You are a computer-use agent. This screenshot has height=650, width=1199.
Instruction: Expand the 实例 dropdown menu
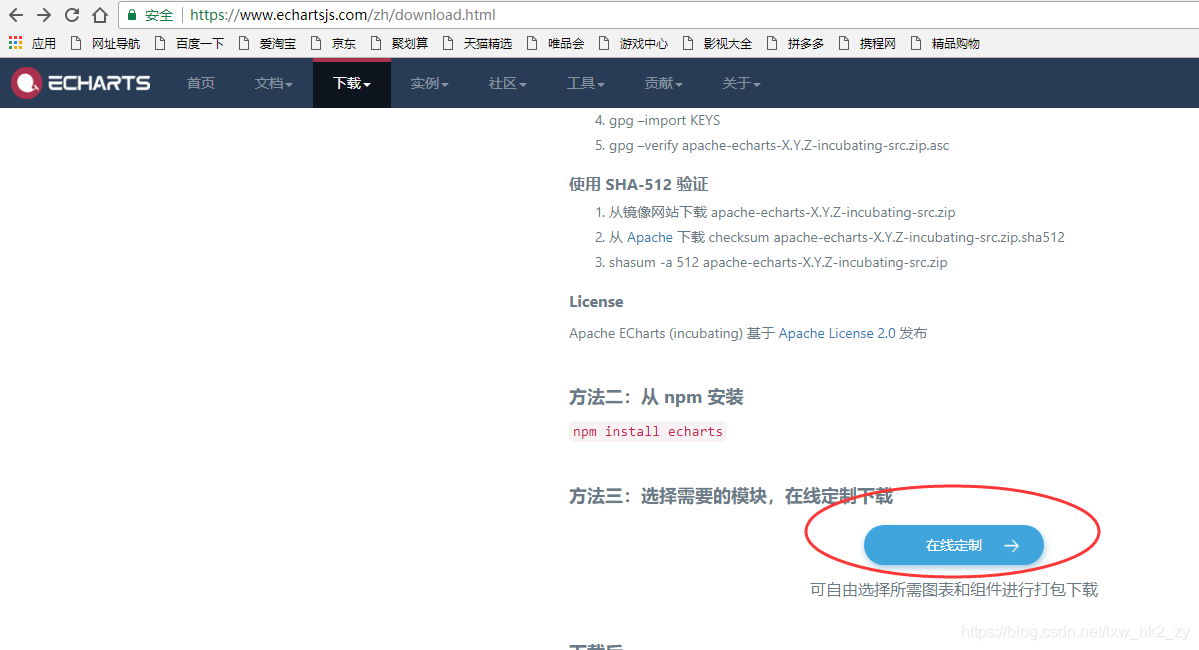430,83
